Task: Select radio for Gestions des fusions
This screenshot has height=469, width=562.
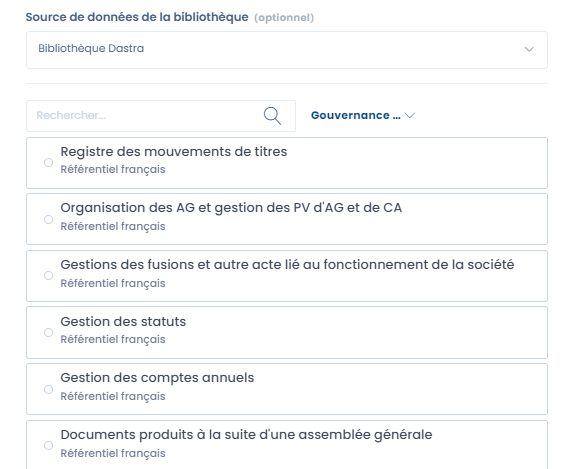Action: pos(48,276)
